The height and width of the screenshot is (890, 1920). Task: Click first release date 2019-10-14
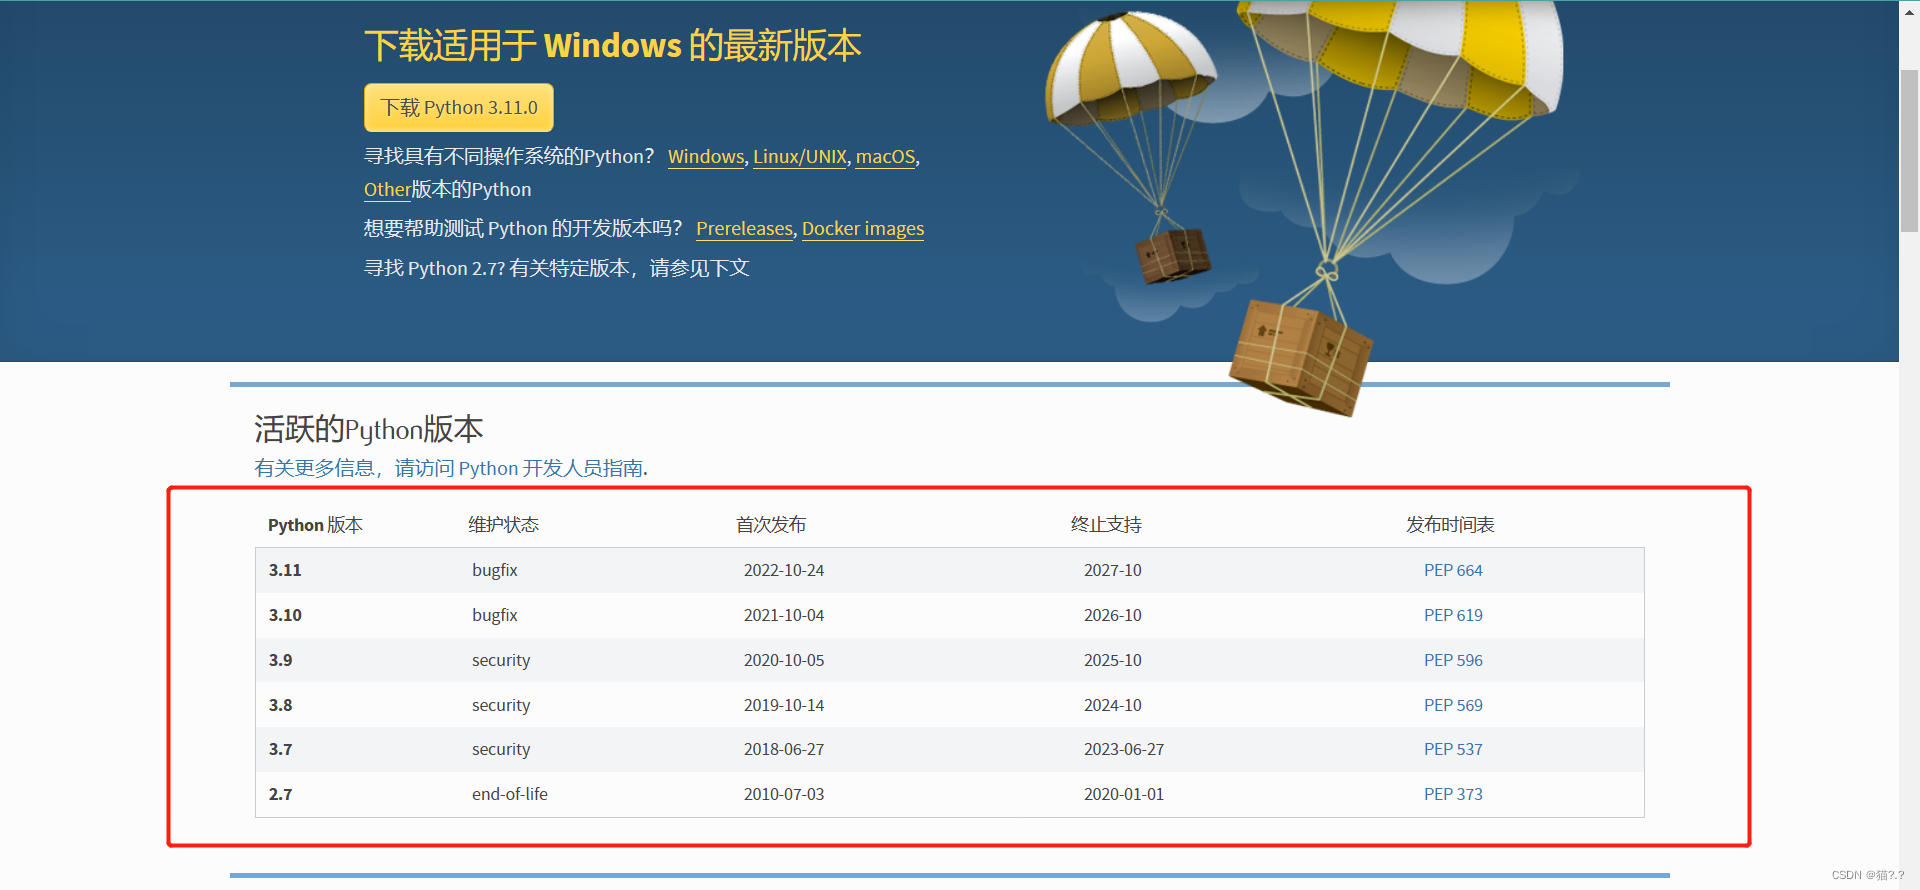click(784, 705)
